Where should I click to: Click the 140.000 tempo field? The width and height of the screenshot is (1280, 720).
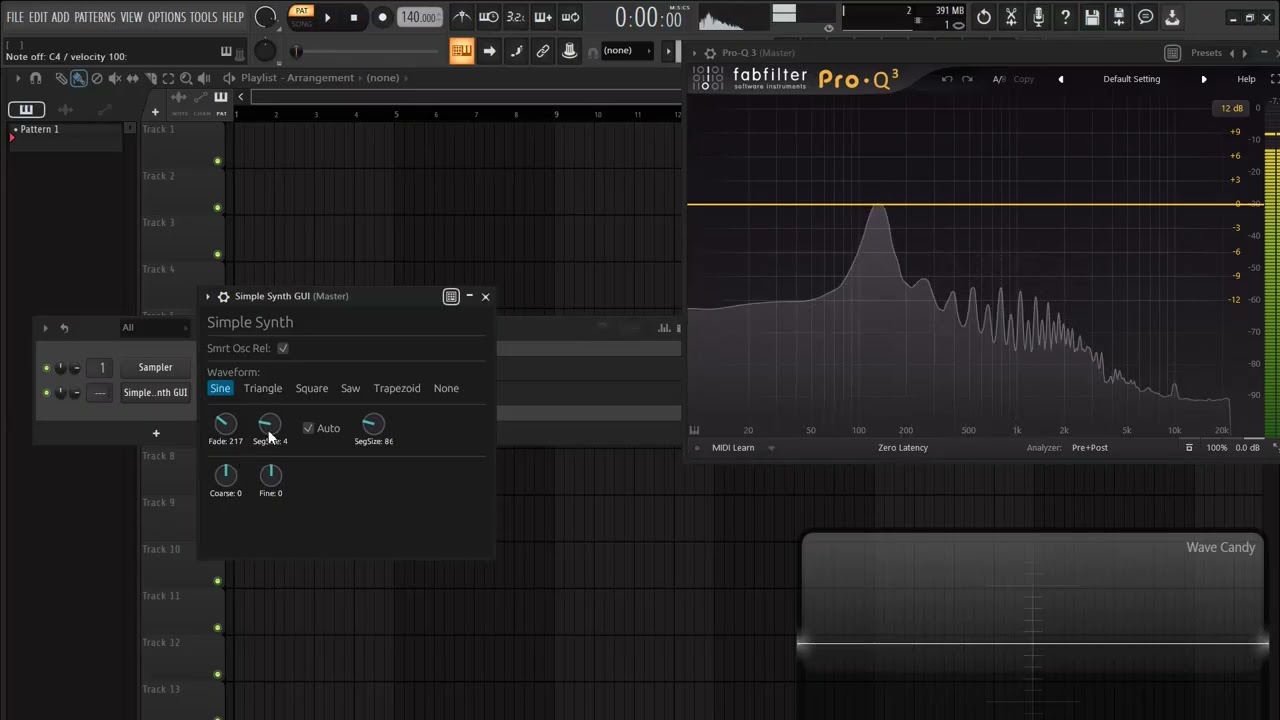pos(419,17)
